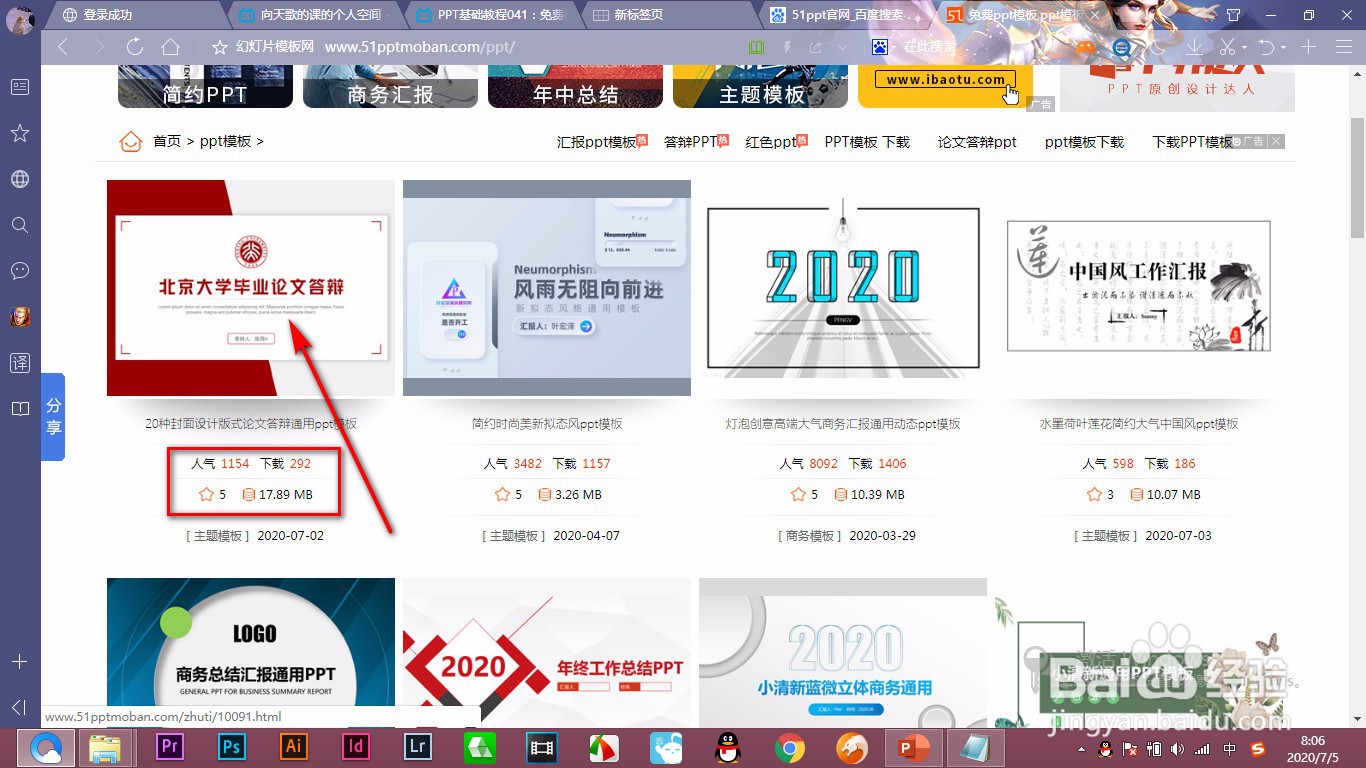Bookmark this page with the star icon

(220, 47)
